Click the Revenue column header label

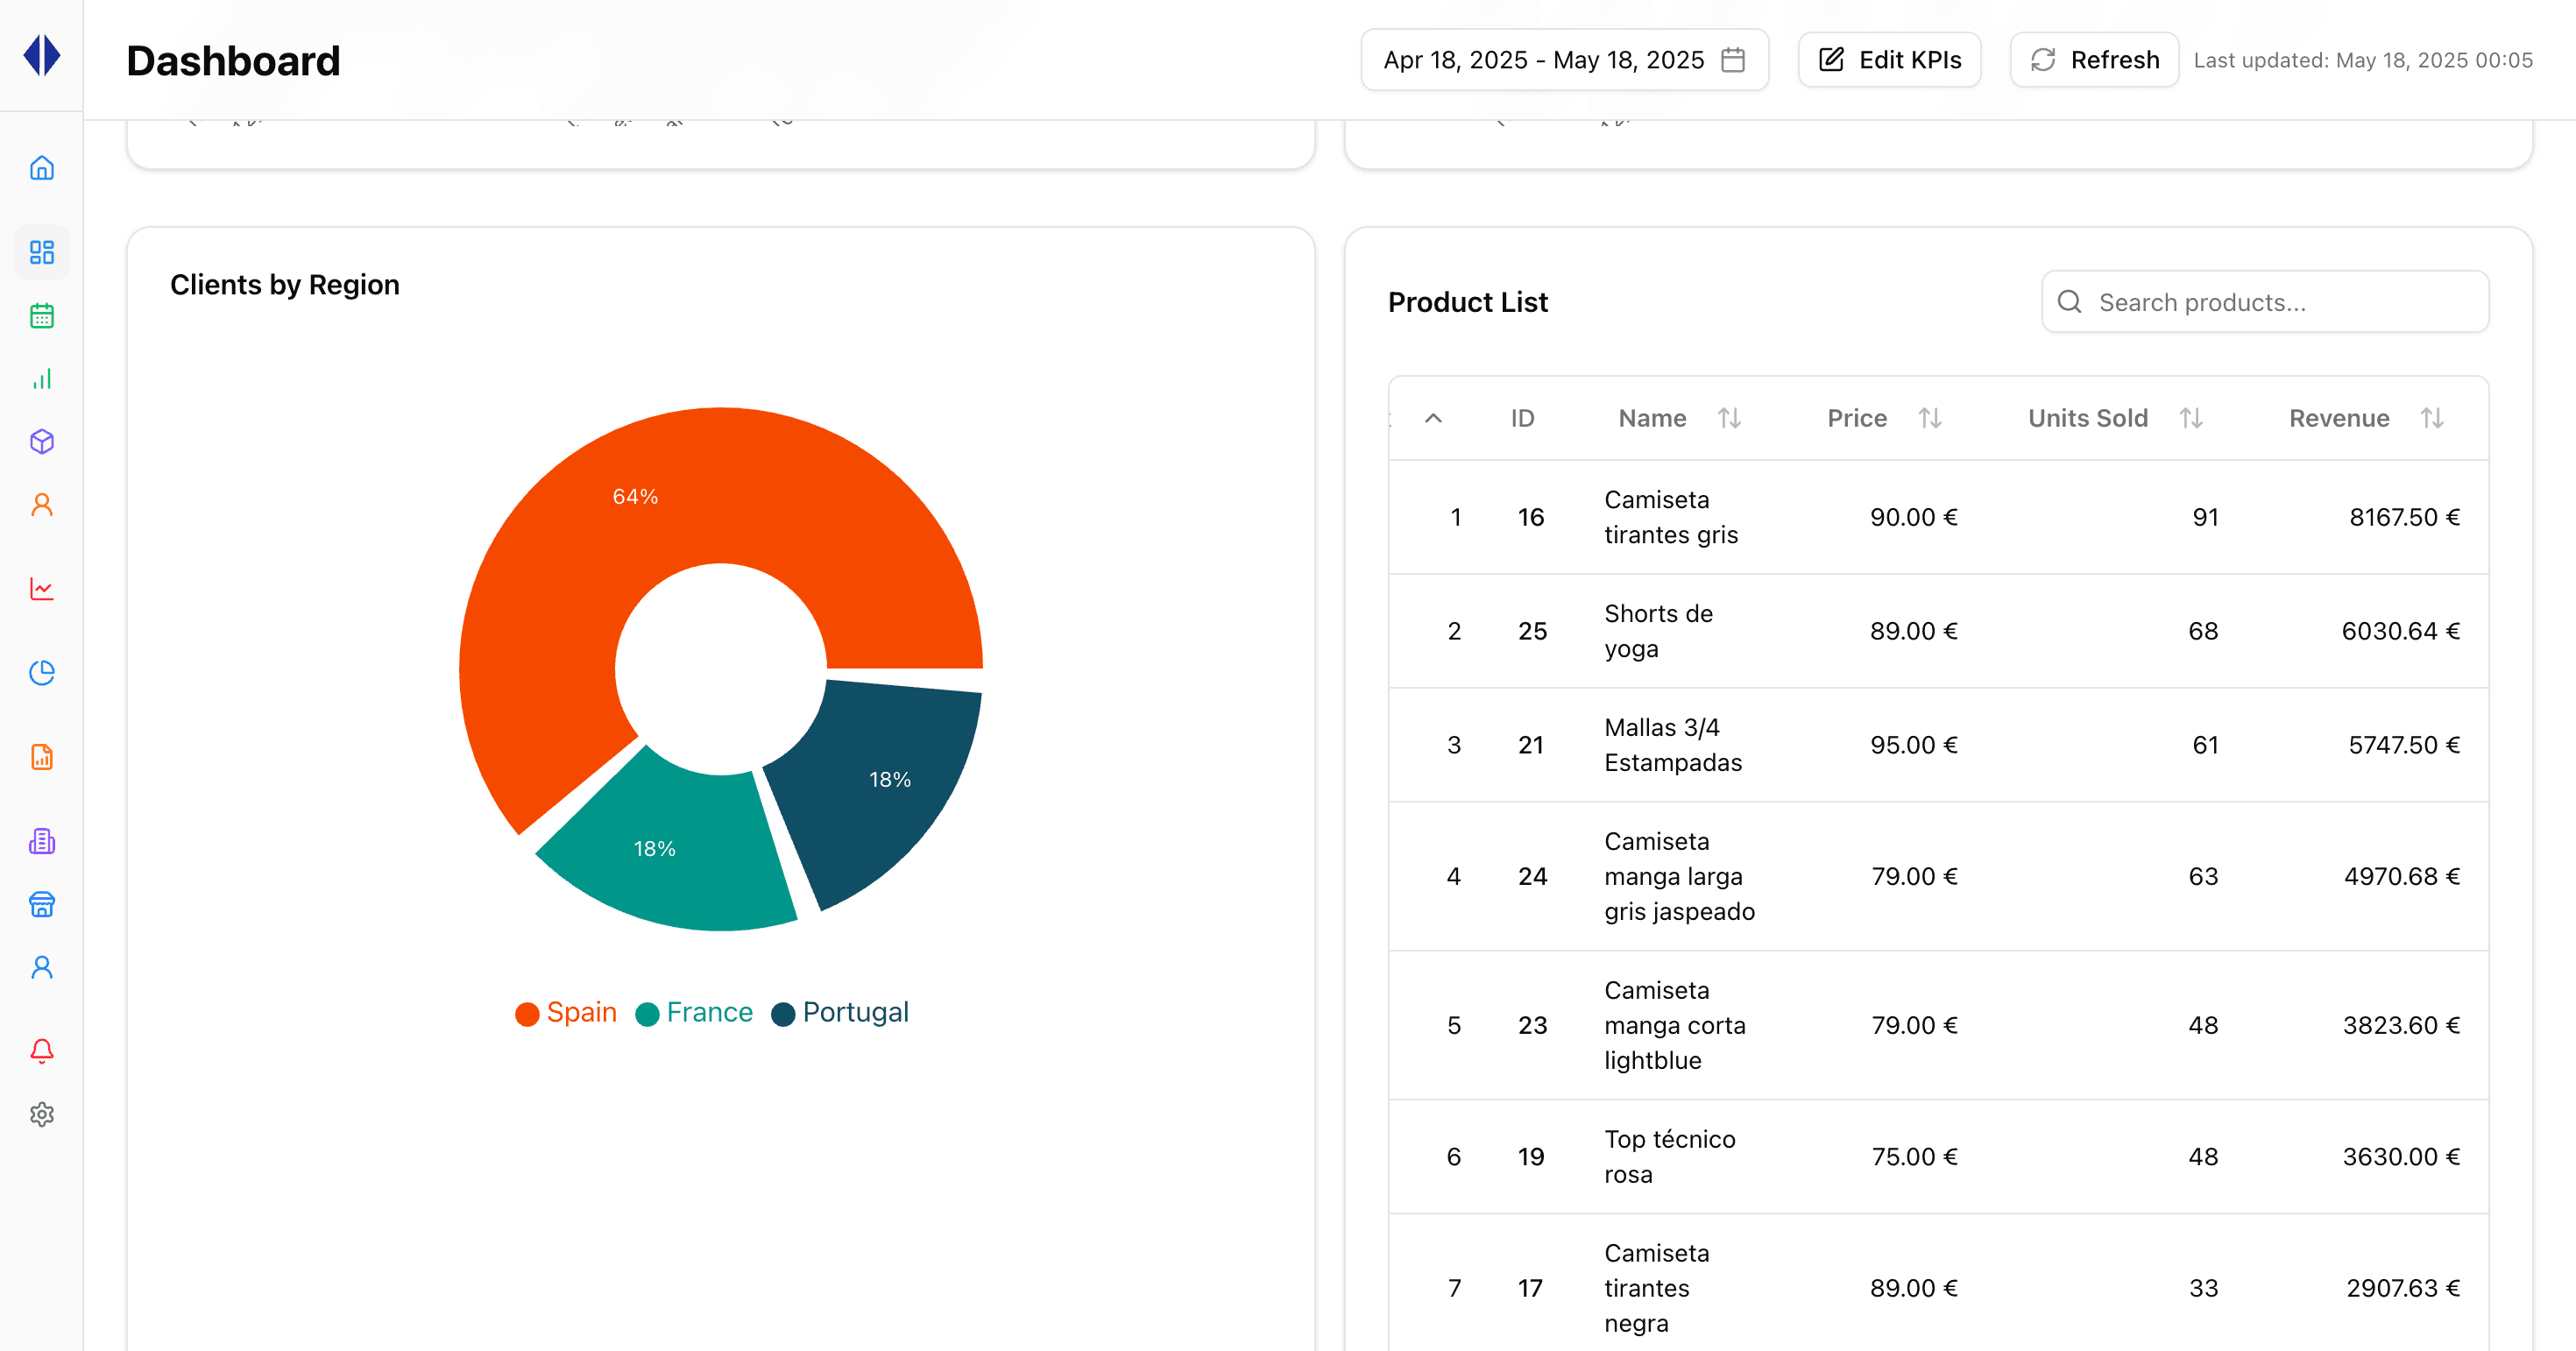pyautogui.click(x=2339, y=418)
